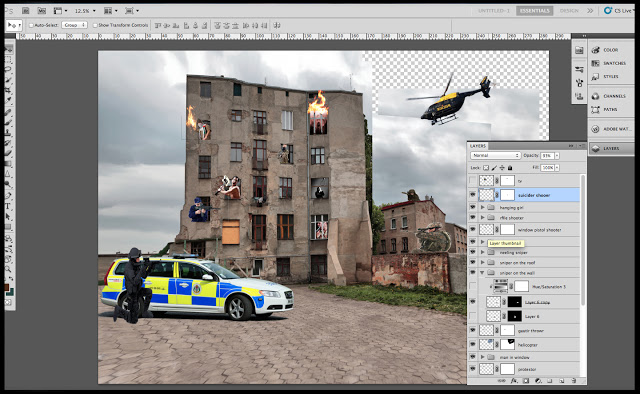
Task: Hide the suicider shooter layer
Action: click(473, 195)
